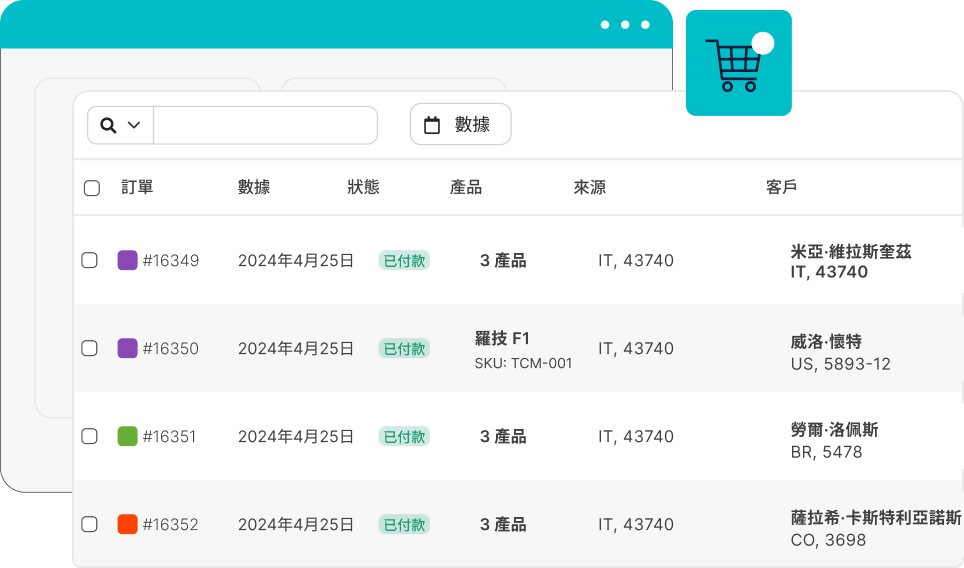This screenshot has width=964, height=568.
Task: Click CO, 3698 customer location
Action: coord(828,540)
